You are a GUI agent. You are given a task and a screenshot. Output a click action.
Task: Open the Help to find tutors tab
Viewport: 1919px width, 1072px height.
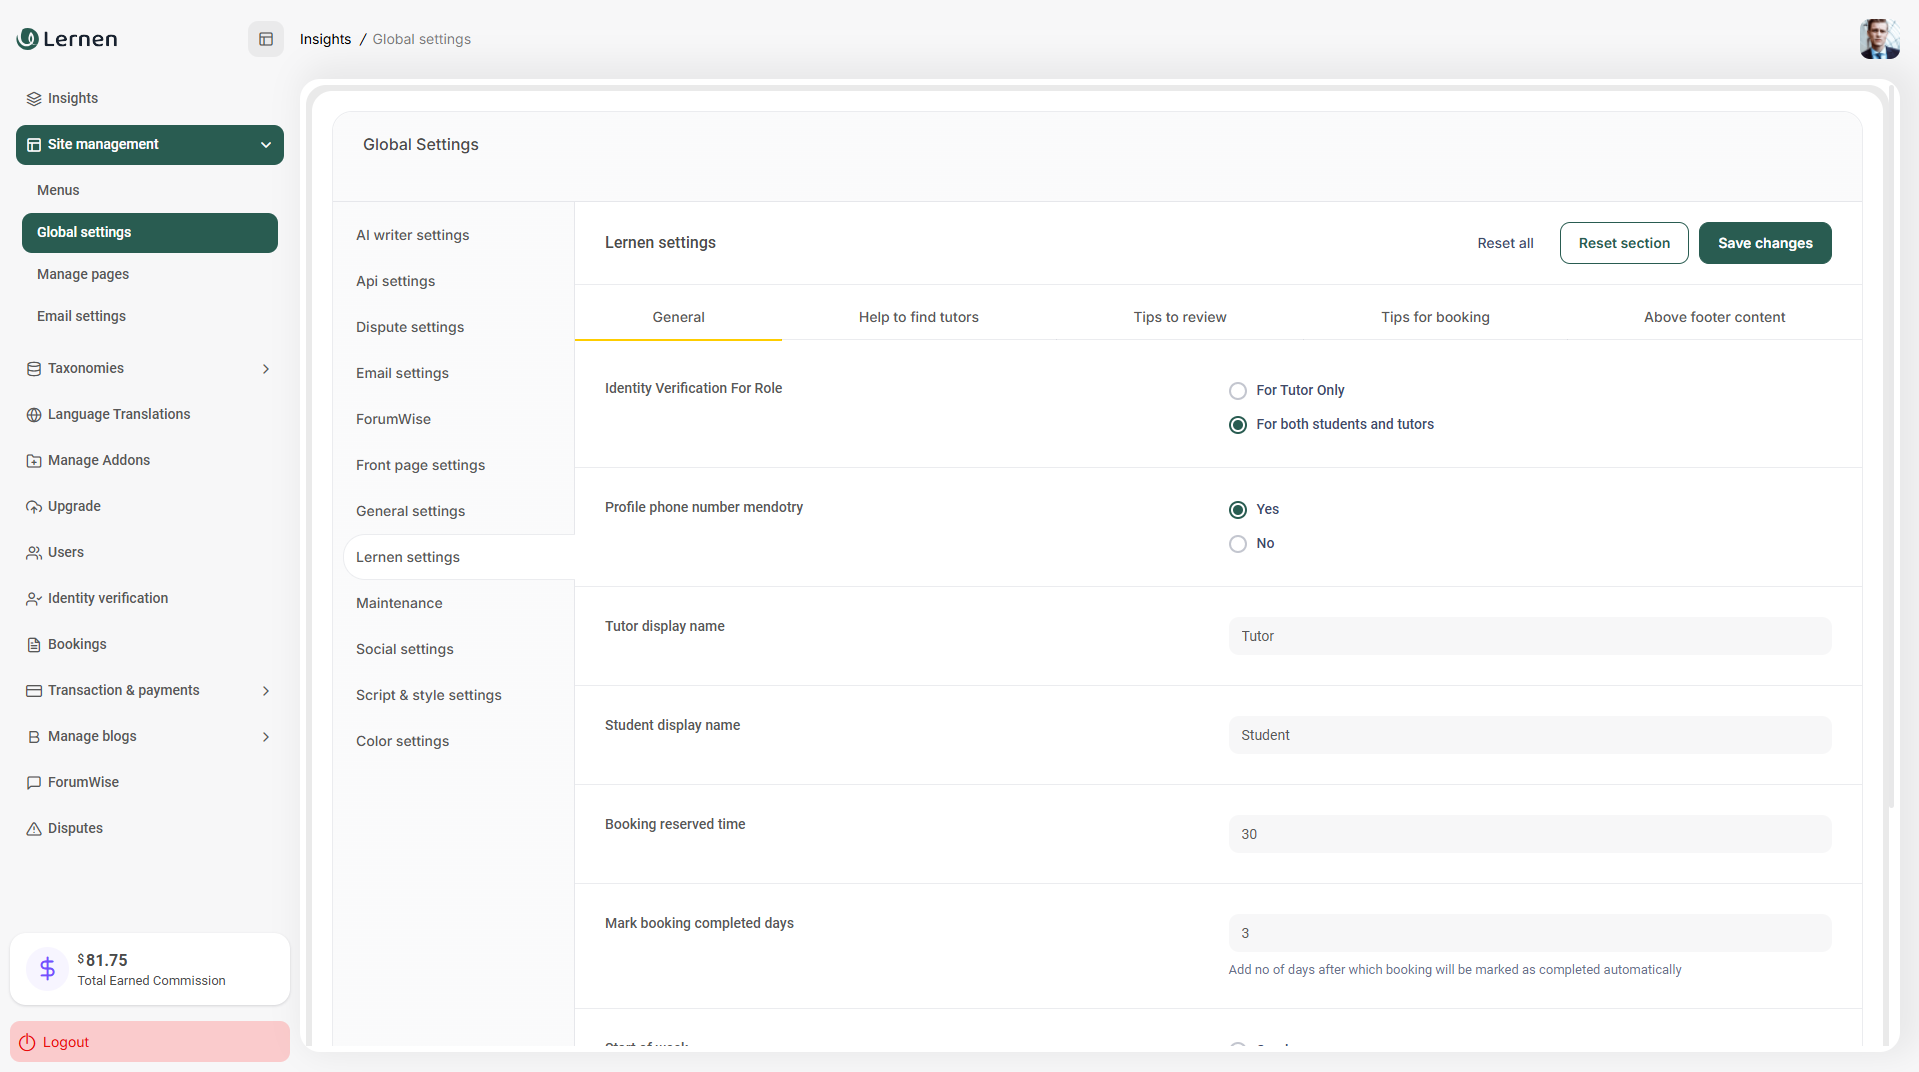918,317
